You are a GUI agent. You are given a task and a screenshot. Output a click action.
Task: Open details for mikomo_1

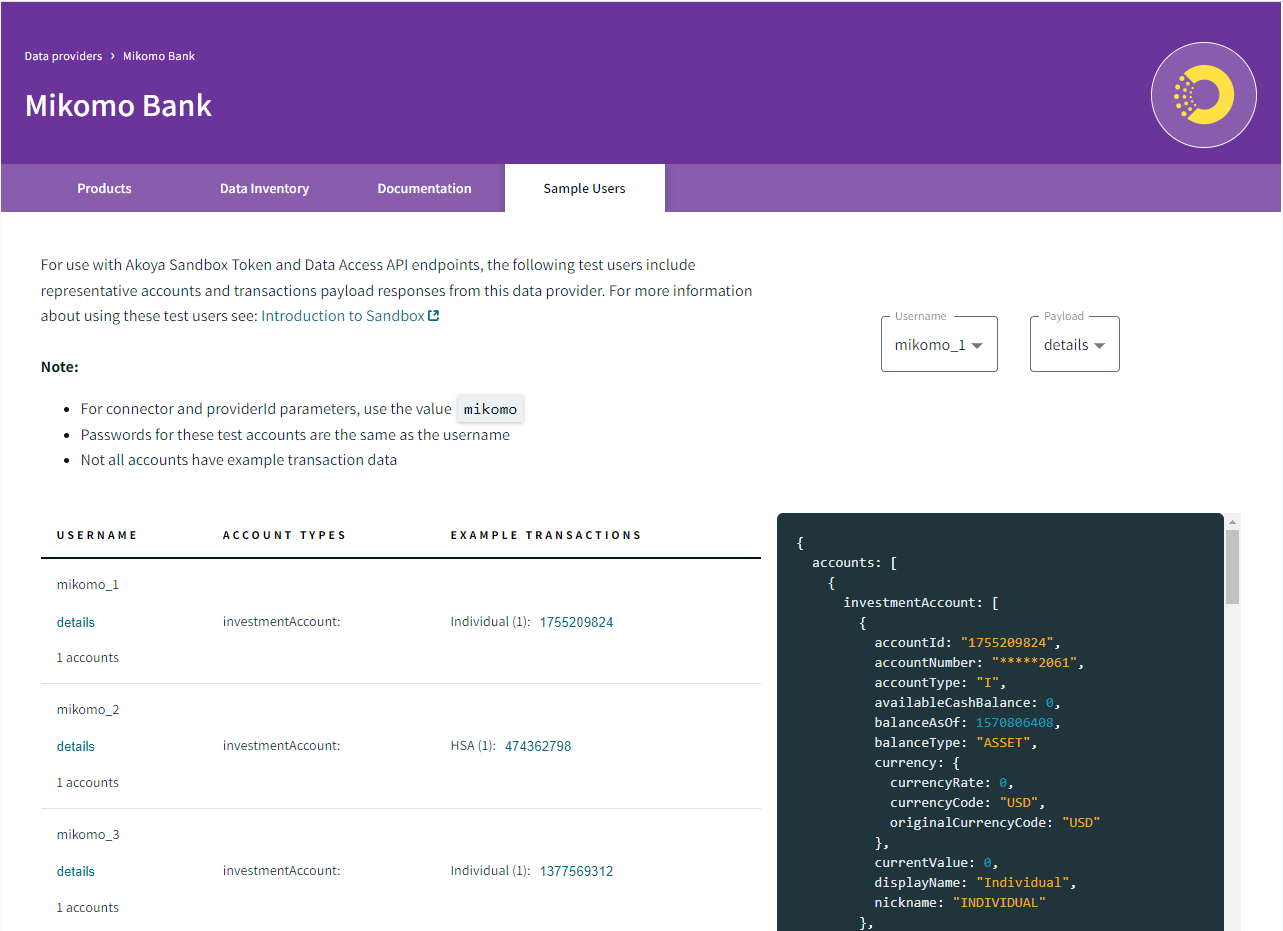point(76,622)
